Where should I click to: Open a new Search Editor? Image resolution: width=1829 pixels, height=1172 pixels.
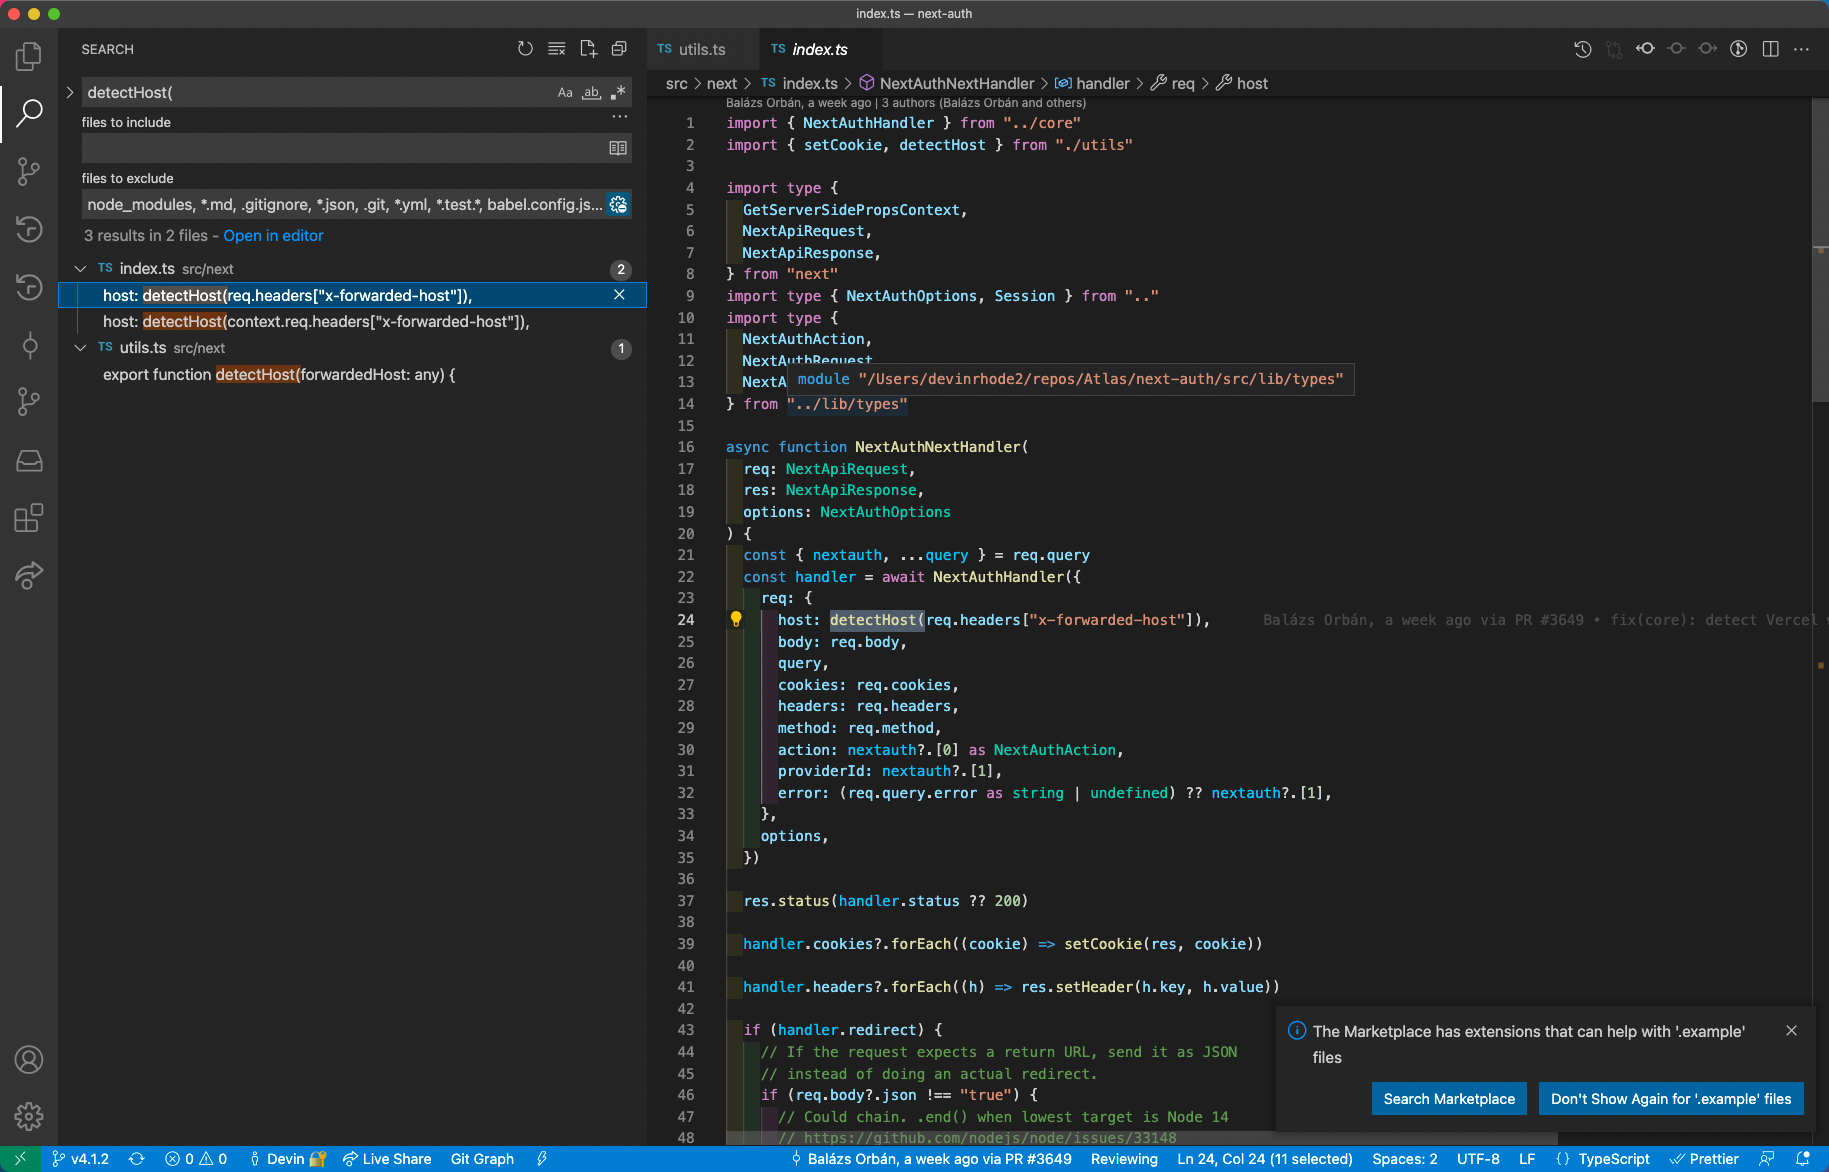pyautogui.click(x=588, y=48)
